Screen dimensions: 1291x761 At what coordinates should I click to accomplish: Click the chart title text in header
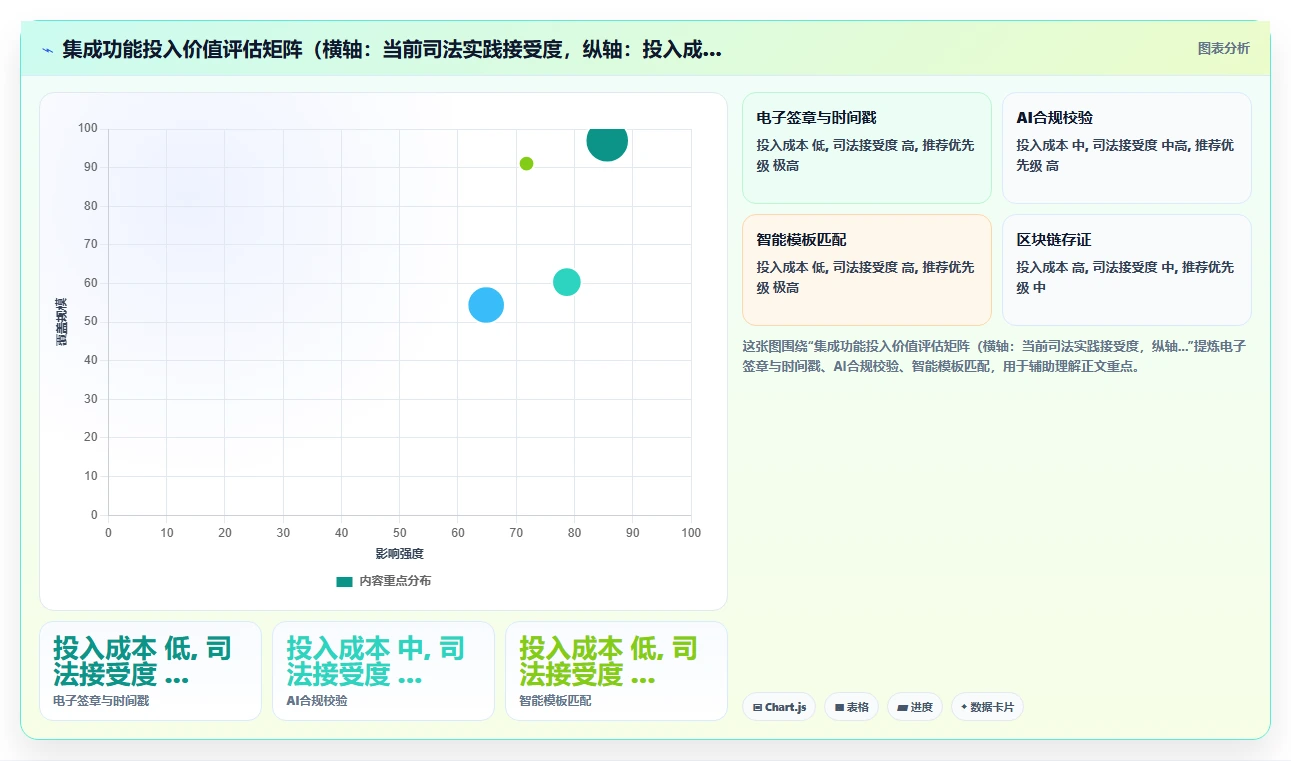[x=392, y=50]
